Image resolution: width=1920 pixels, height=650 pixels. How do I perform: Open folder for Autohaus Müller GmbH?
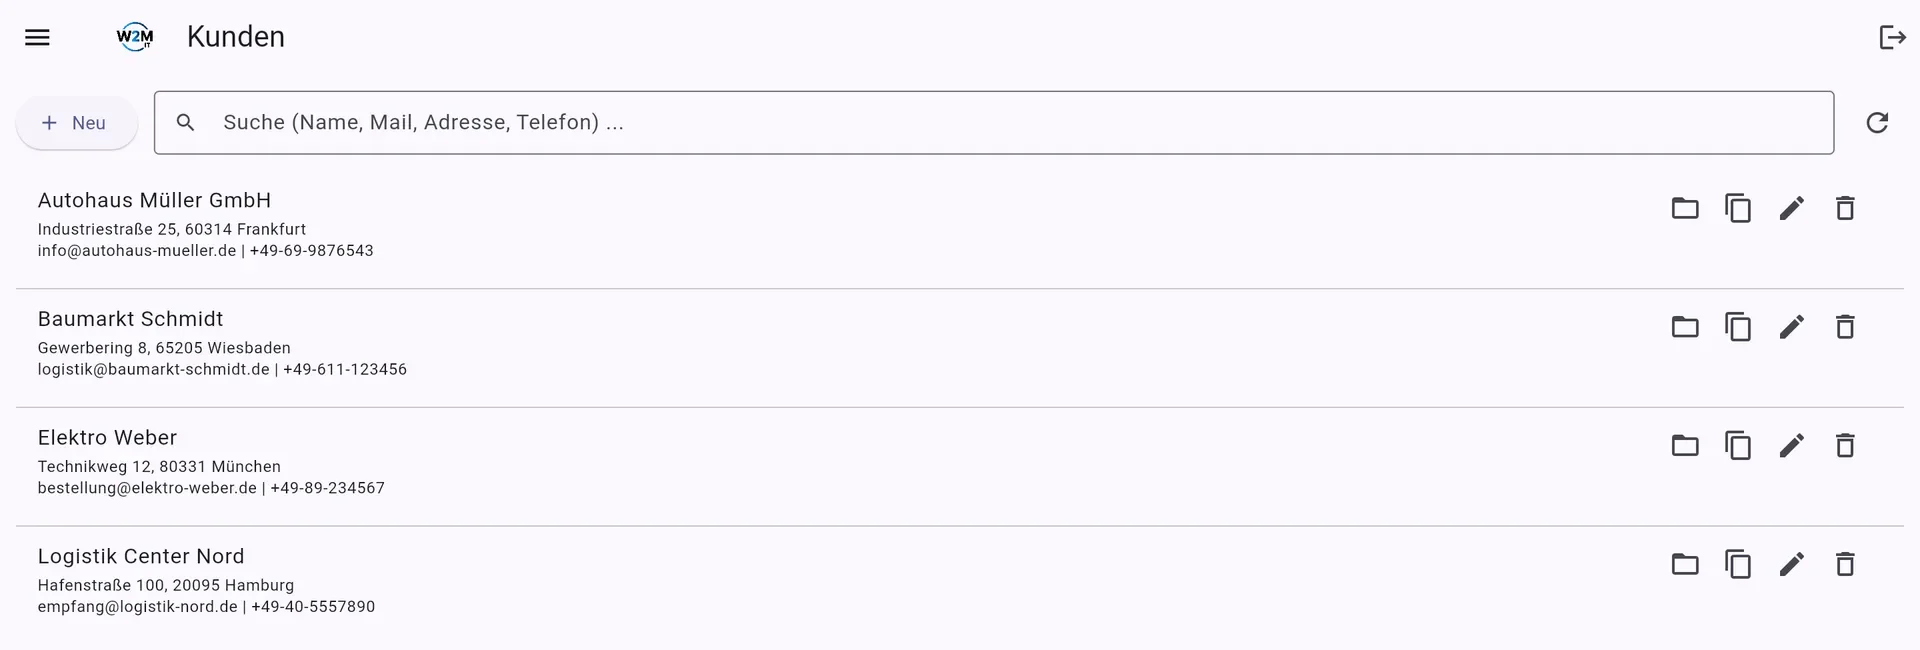click(1685, 208)
